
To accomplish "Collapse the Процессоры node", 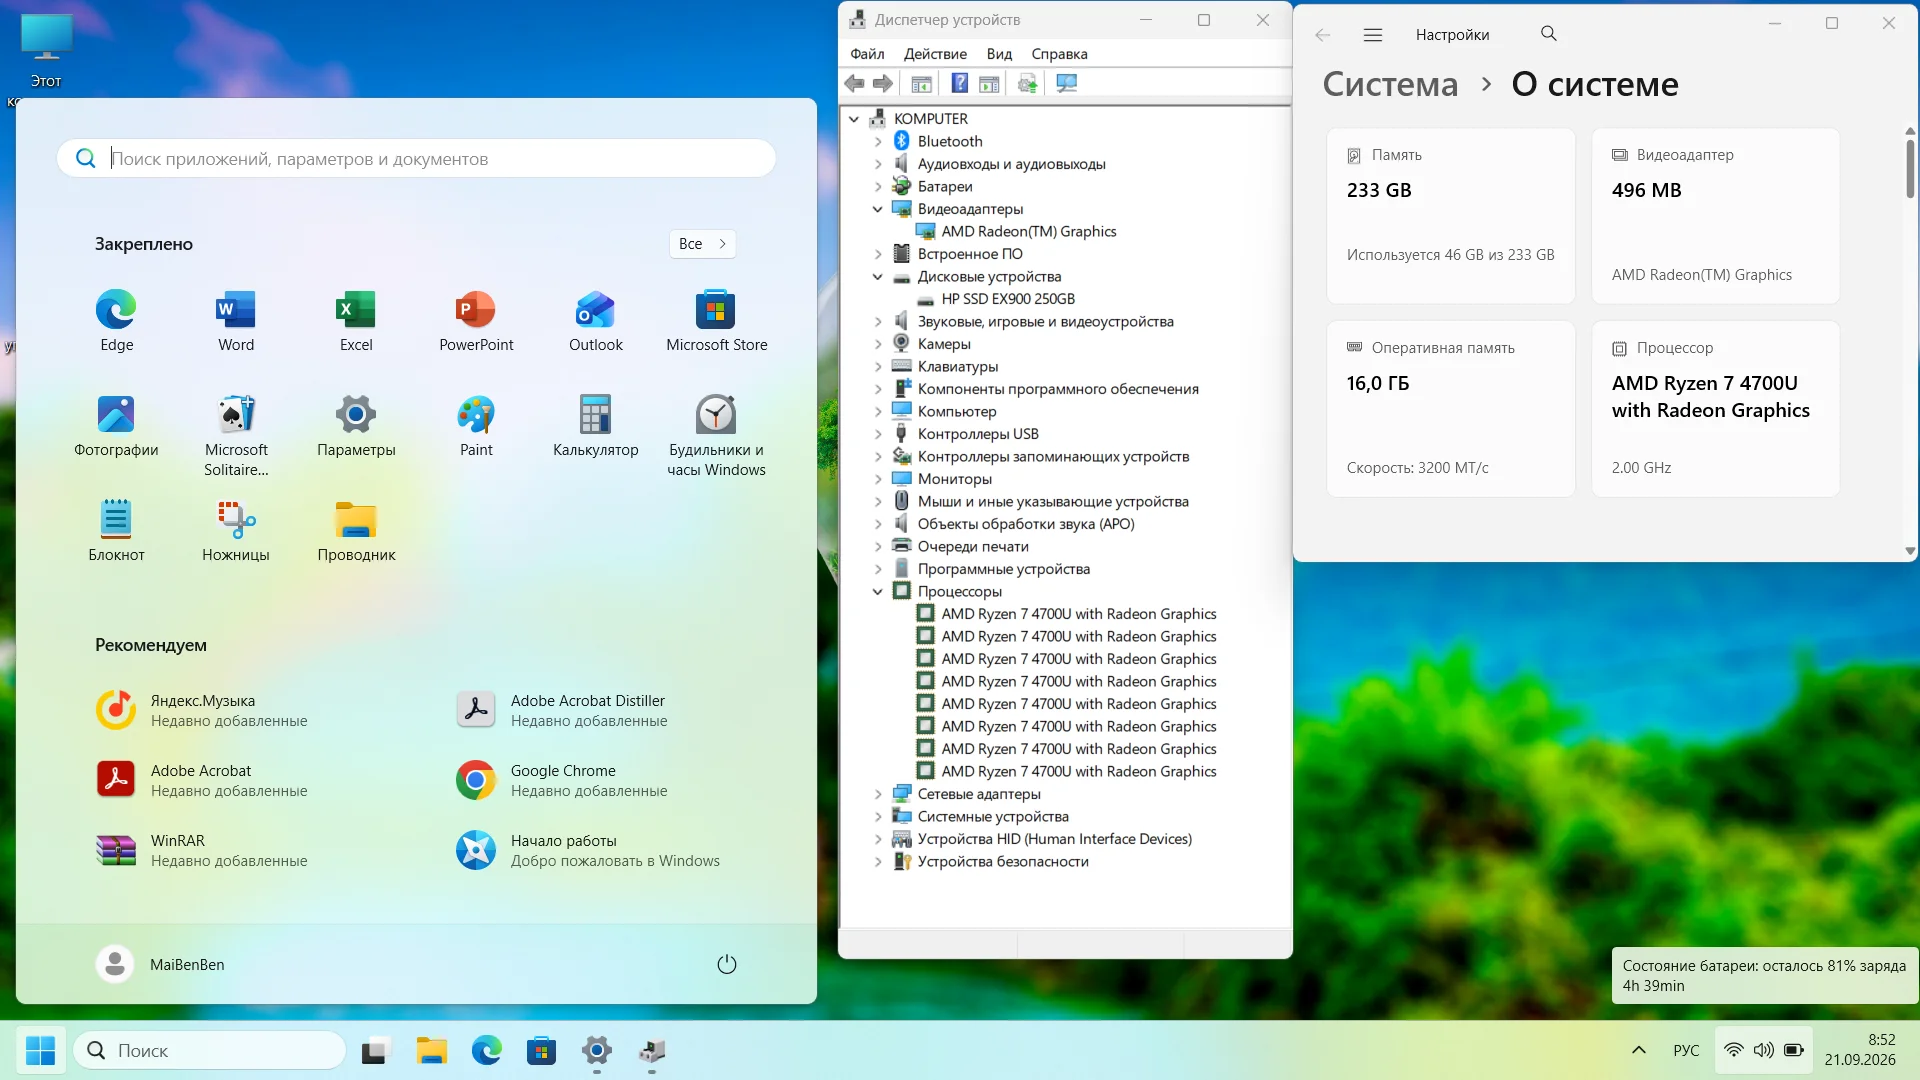I will click(878, 591).
